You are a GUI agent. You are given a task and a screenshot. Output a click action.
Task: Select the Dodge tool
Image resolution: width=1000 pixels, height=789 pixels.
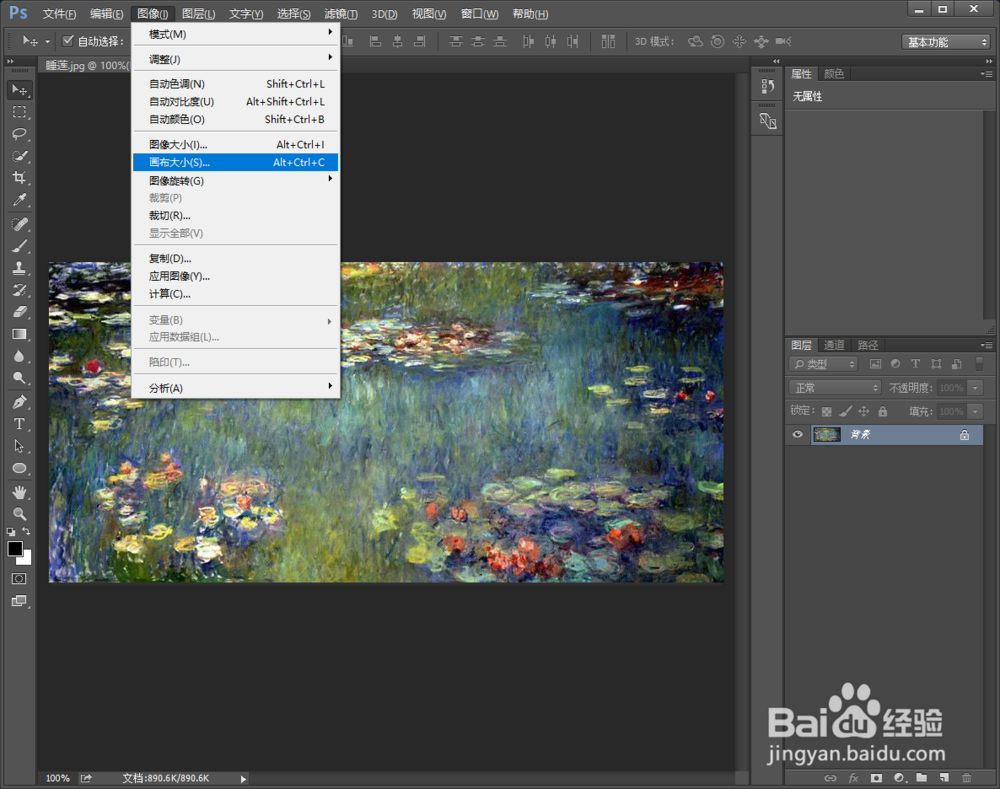pyautogui.click(x=19, y=378)
